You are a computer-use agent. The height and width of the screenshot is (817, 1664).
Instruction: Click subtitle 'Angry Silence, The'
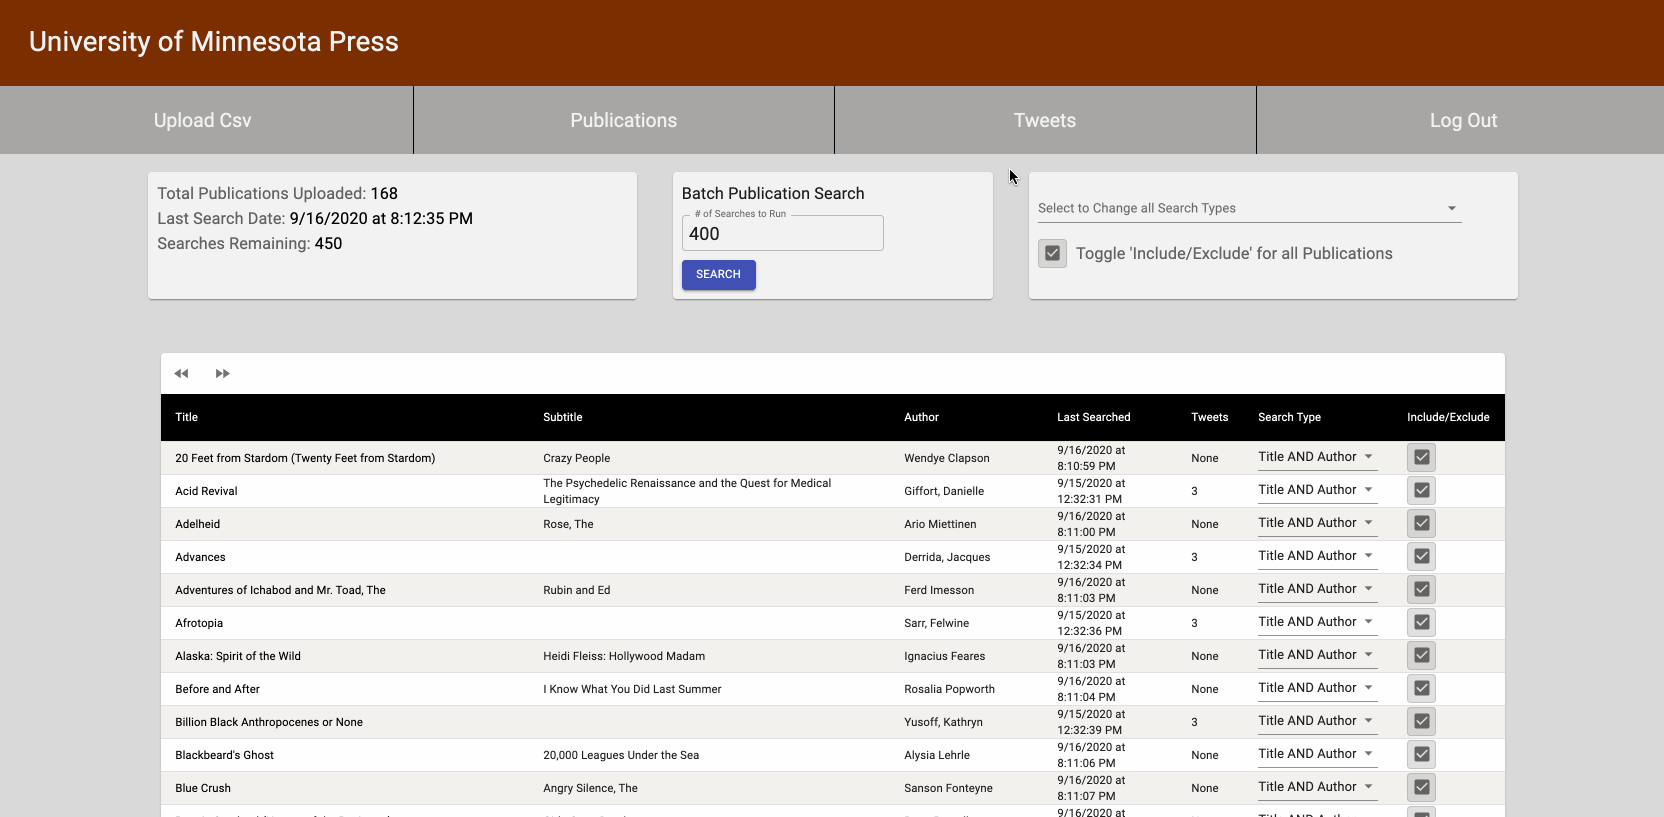click(590, 788)
